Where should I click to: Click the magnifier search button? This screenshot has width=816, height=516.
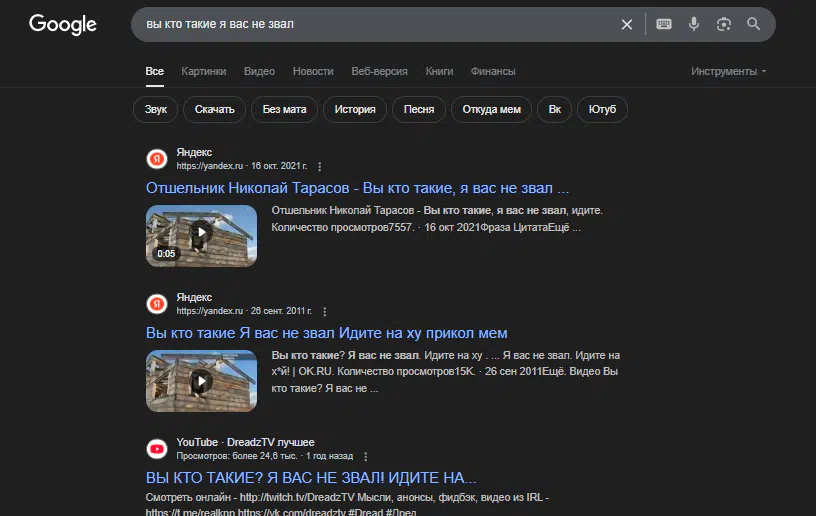pyautogui.click(x=754, y=24)
